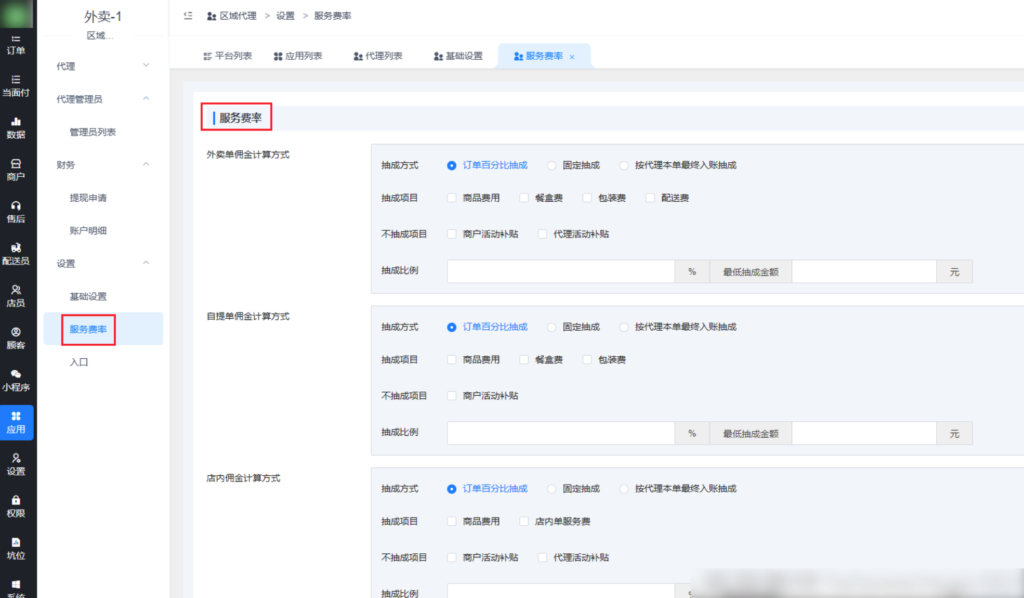The width and height of the screenshot is (1024, 598).
Task: Open the 订单 (Orders) sidebar icon
Action: click(16, 44)
